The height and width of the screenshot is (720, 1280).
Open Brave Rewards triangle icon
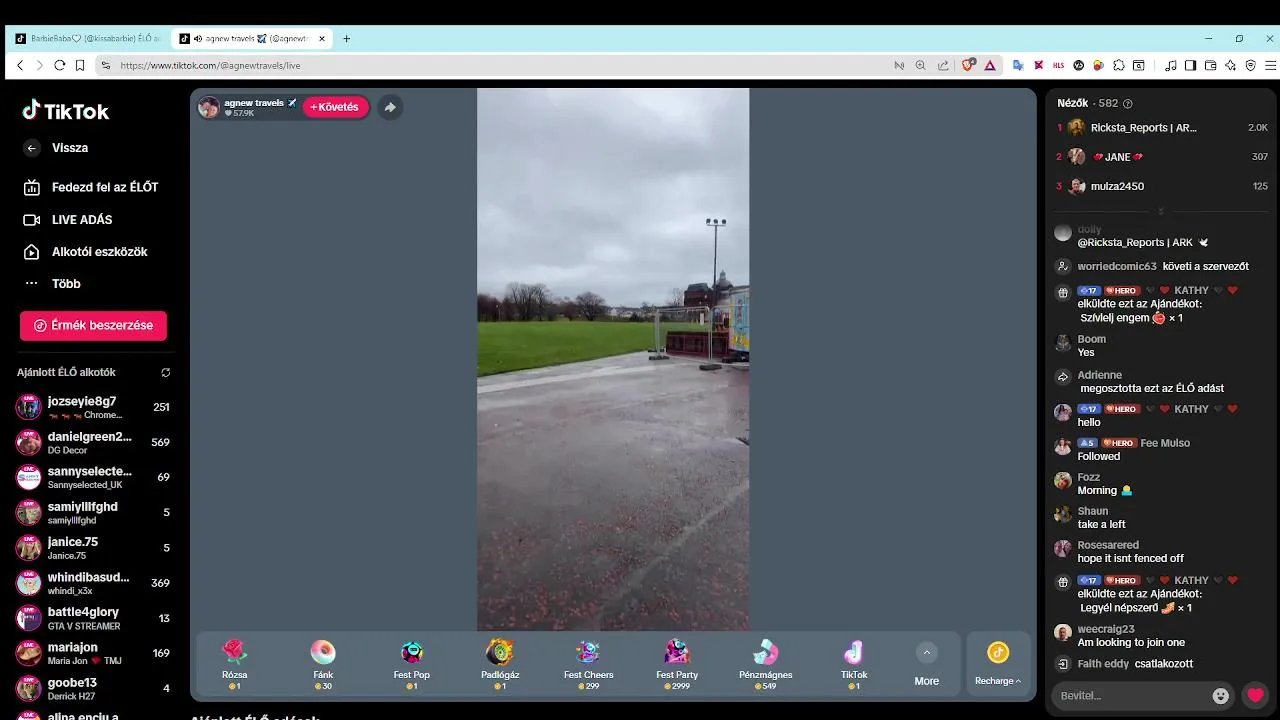990,65
